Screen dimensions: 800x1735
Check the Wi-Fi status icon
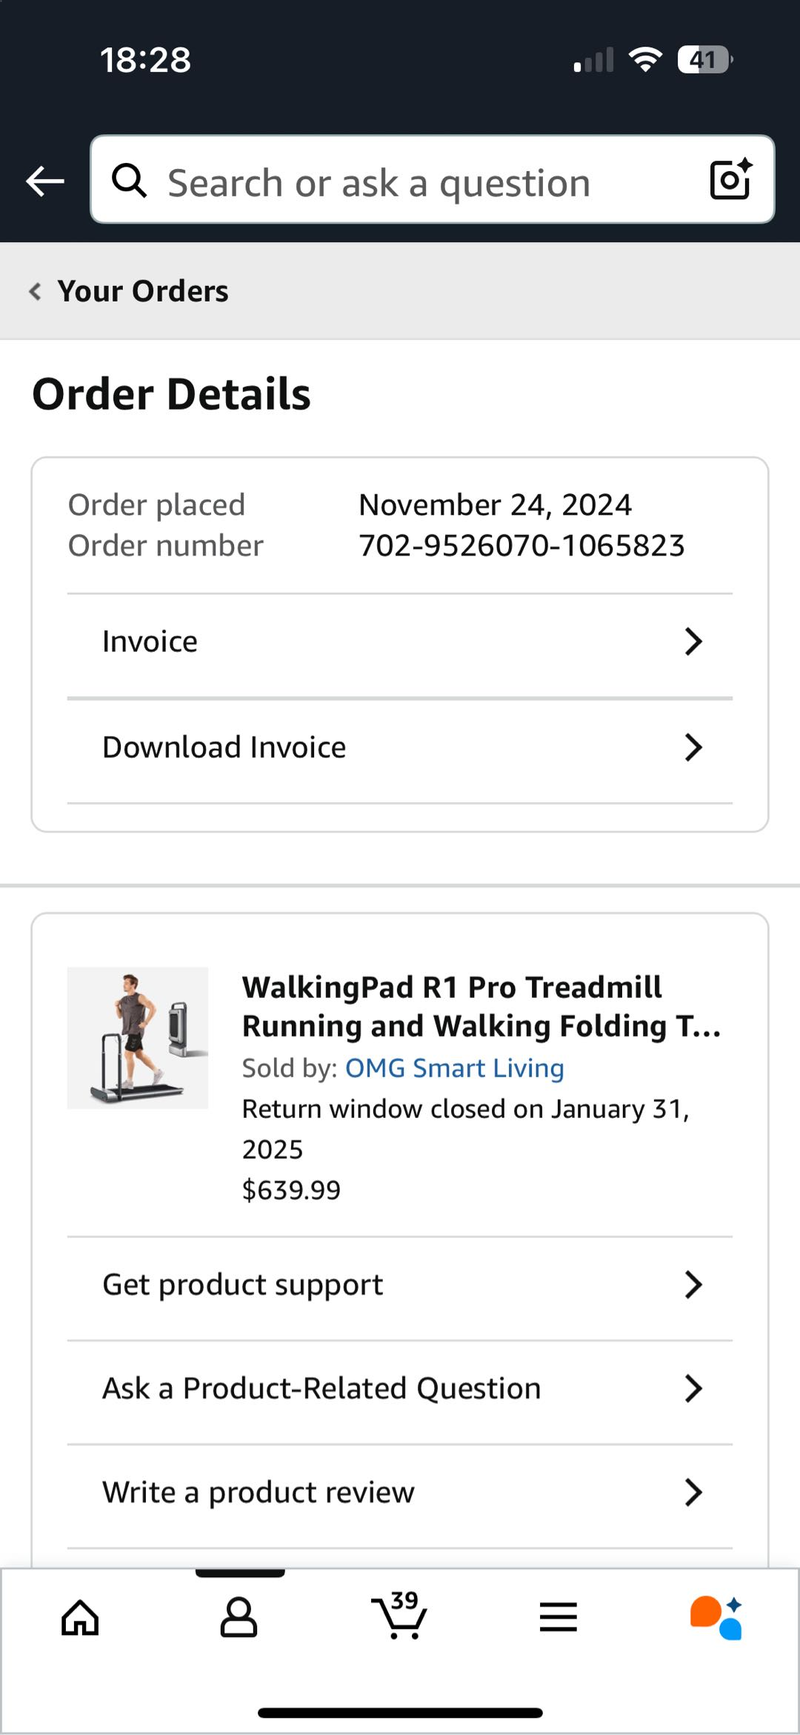tap(646, 60)
